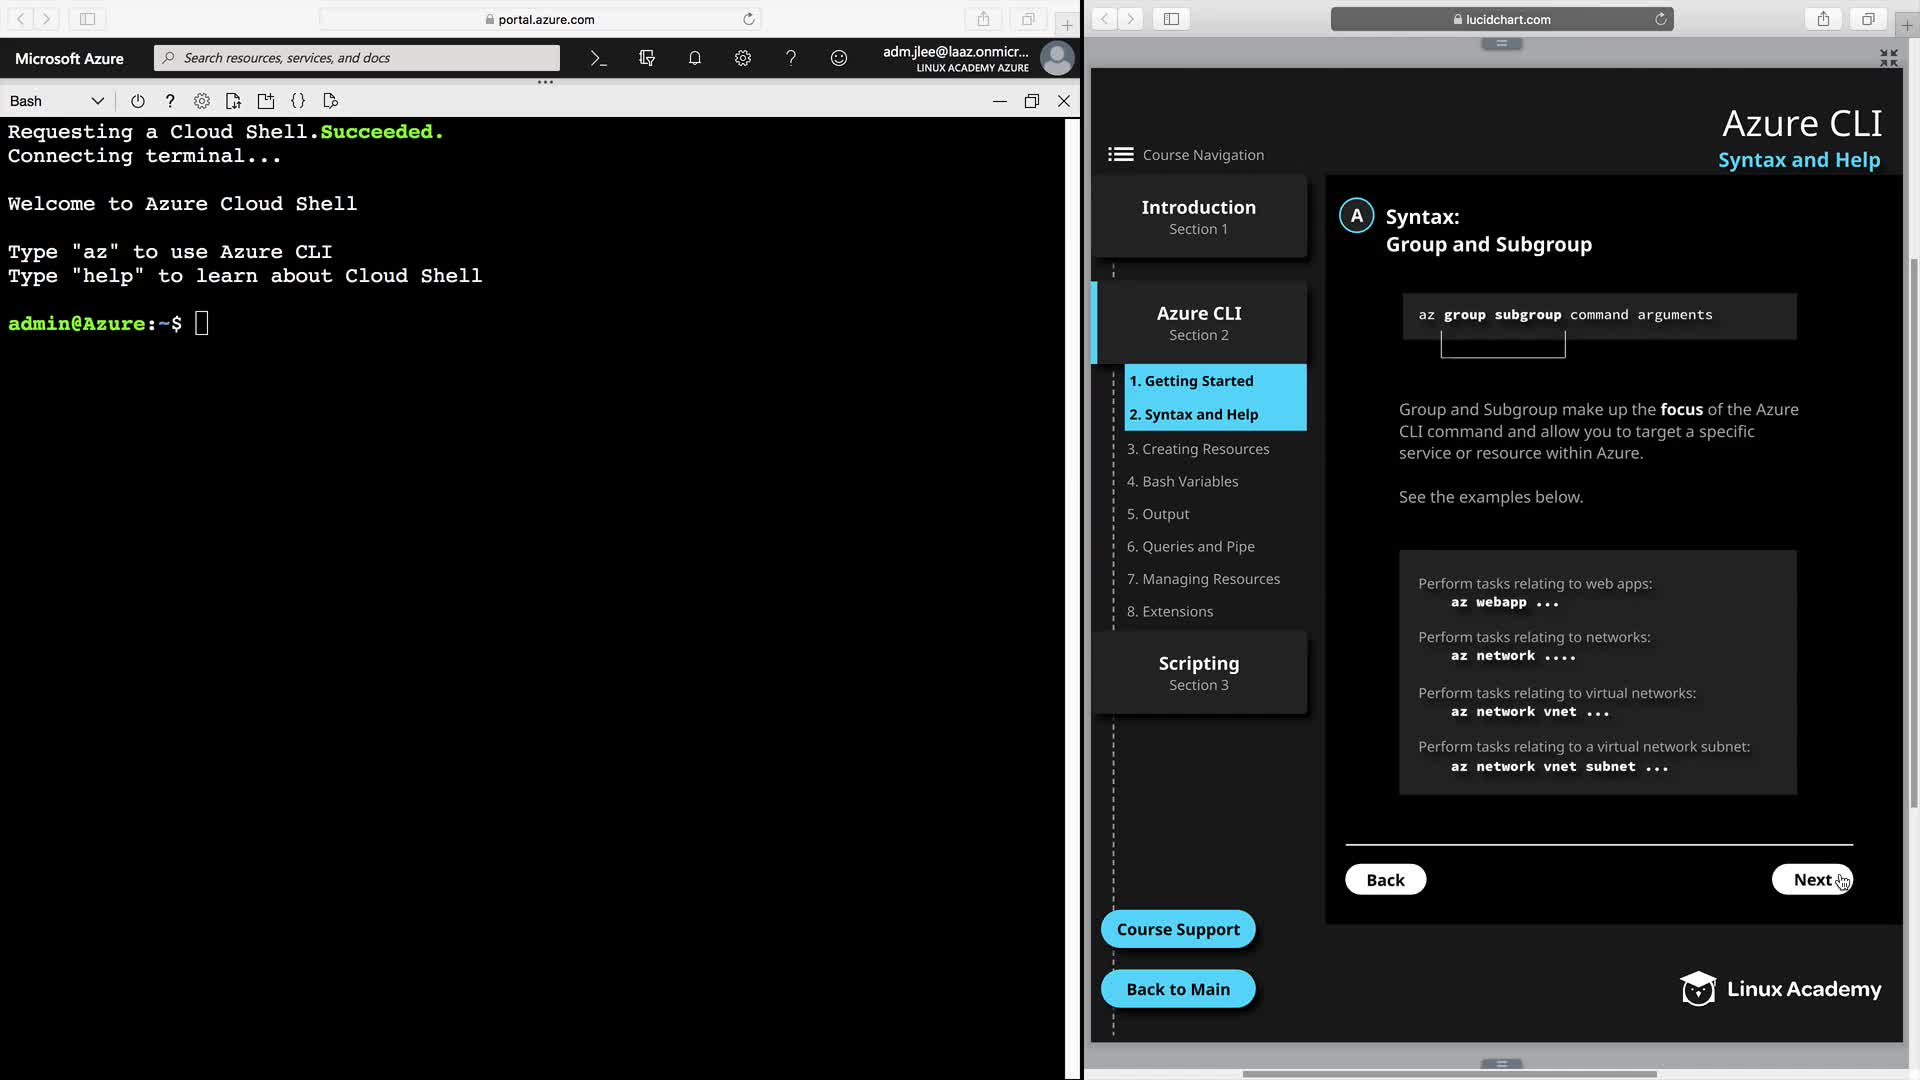Expand the Scripting Section 3 panel
1920x1080 pixels.
pyautogui.click(x=1198, y=673)
